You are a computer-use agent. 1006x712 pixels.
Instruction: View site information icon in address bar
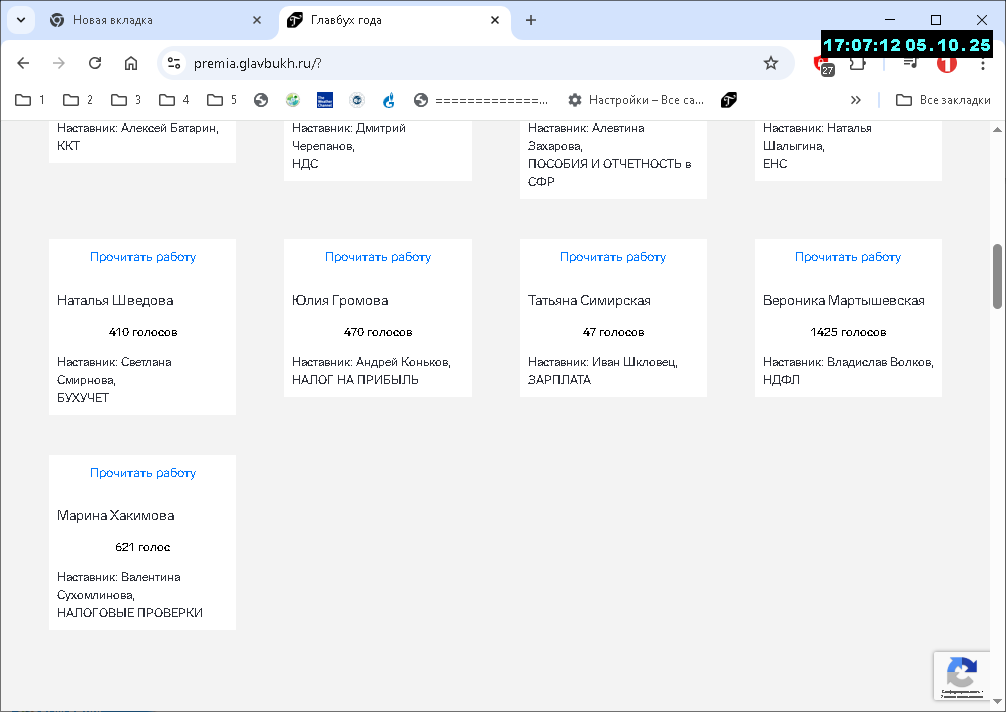[x=174, y=63]
